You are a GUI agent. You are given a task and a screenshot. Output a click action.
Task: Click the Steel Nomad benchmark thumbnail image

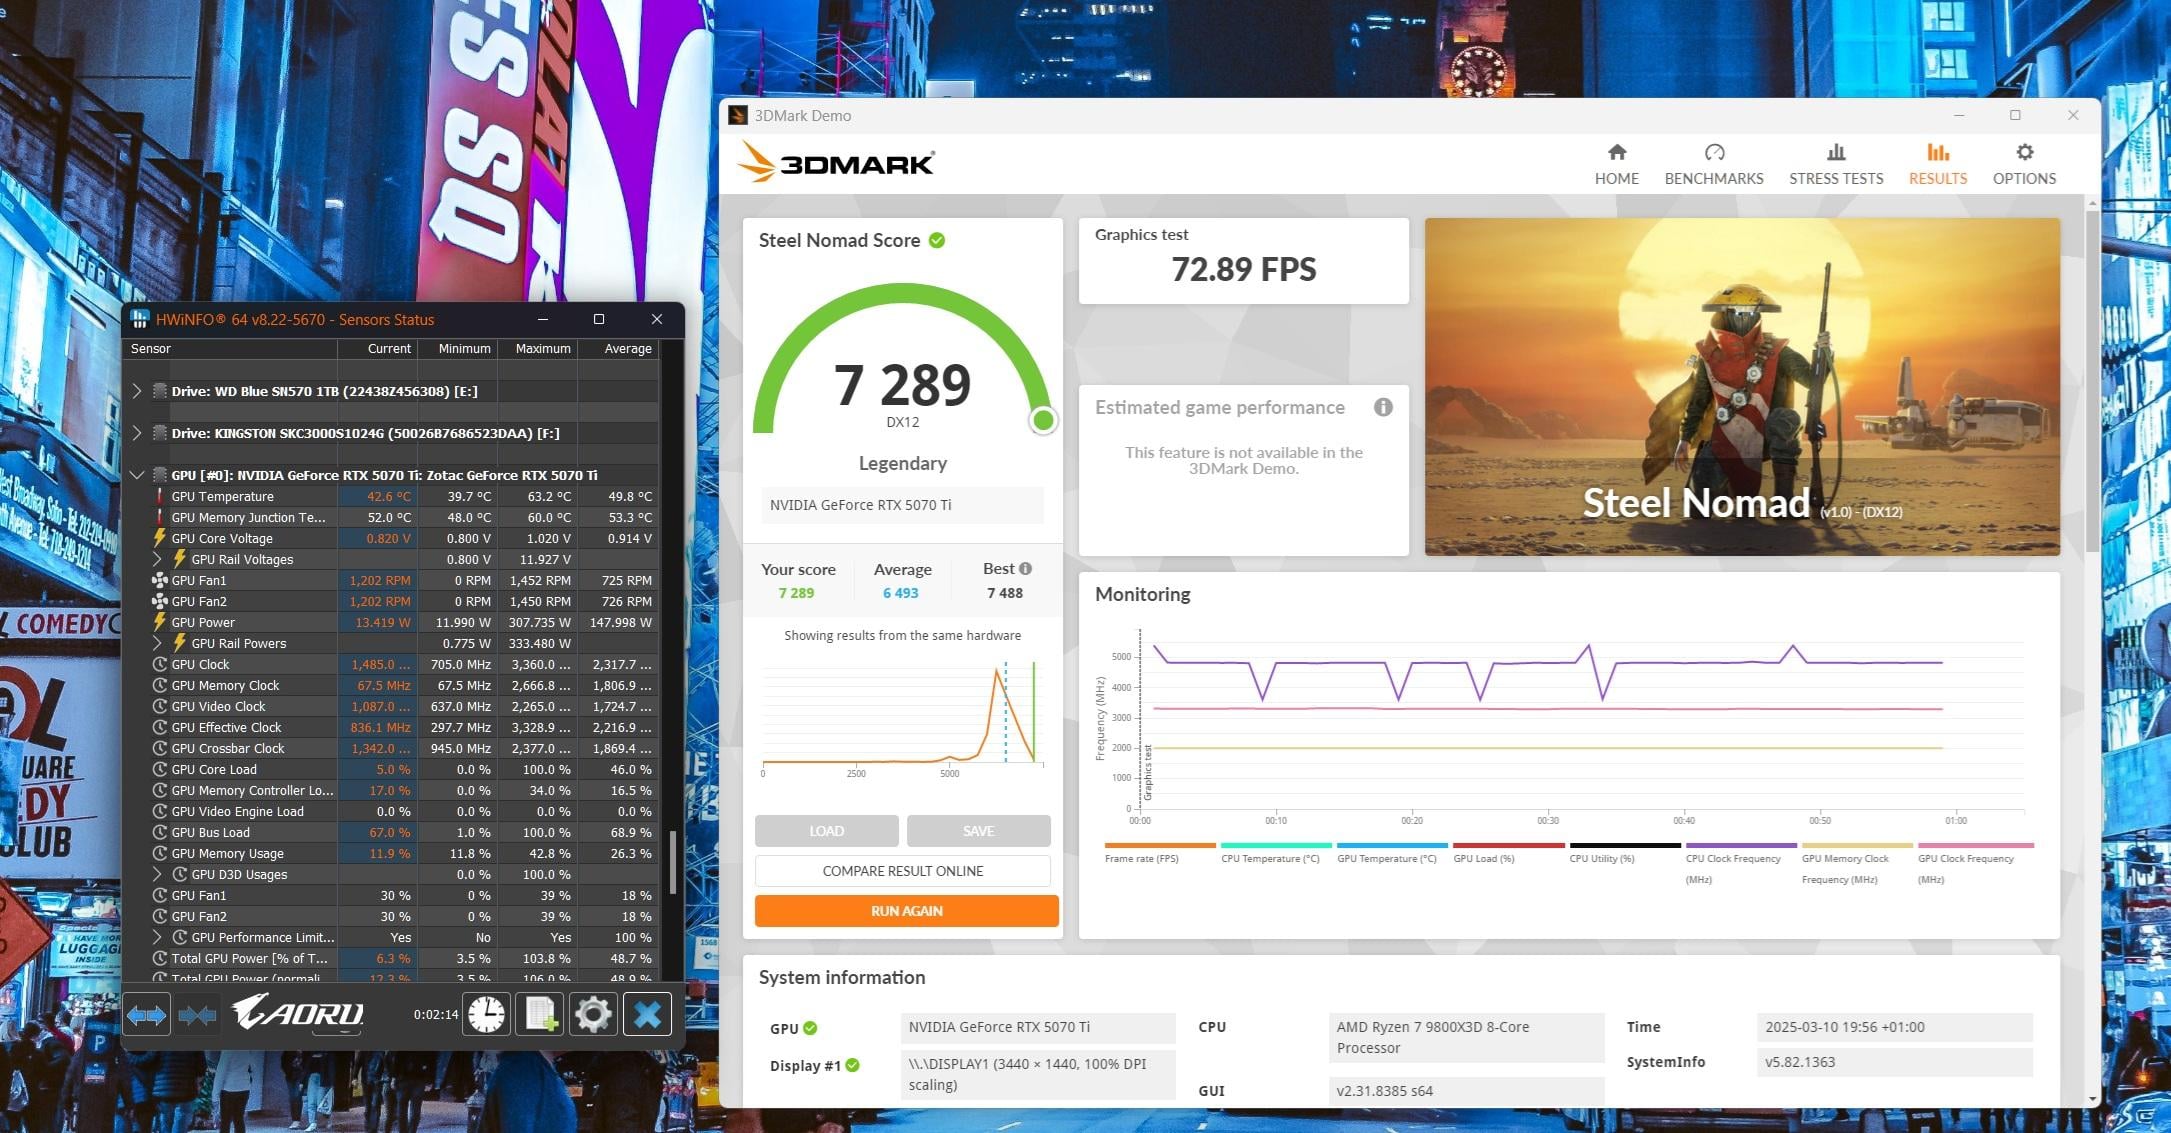pos(1741,386)
